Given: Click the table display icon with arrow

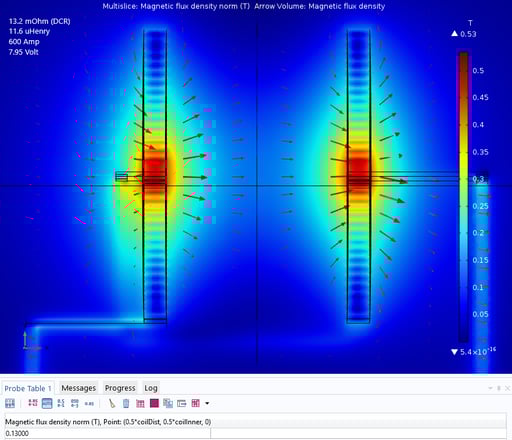Looking at the screenshot, I should click(182, 404).
